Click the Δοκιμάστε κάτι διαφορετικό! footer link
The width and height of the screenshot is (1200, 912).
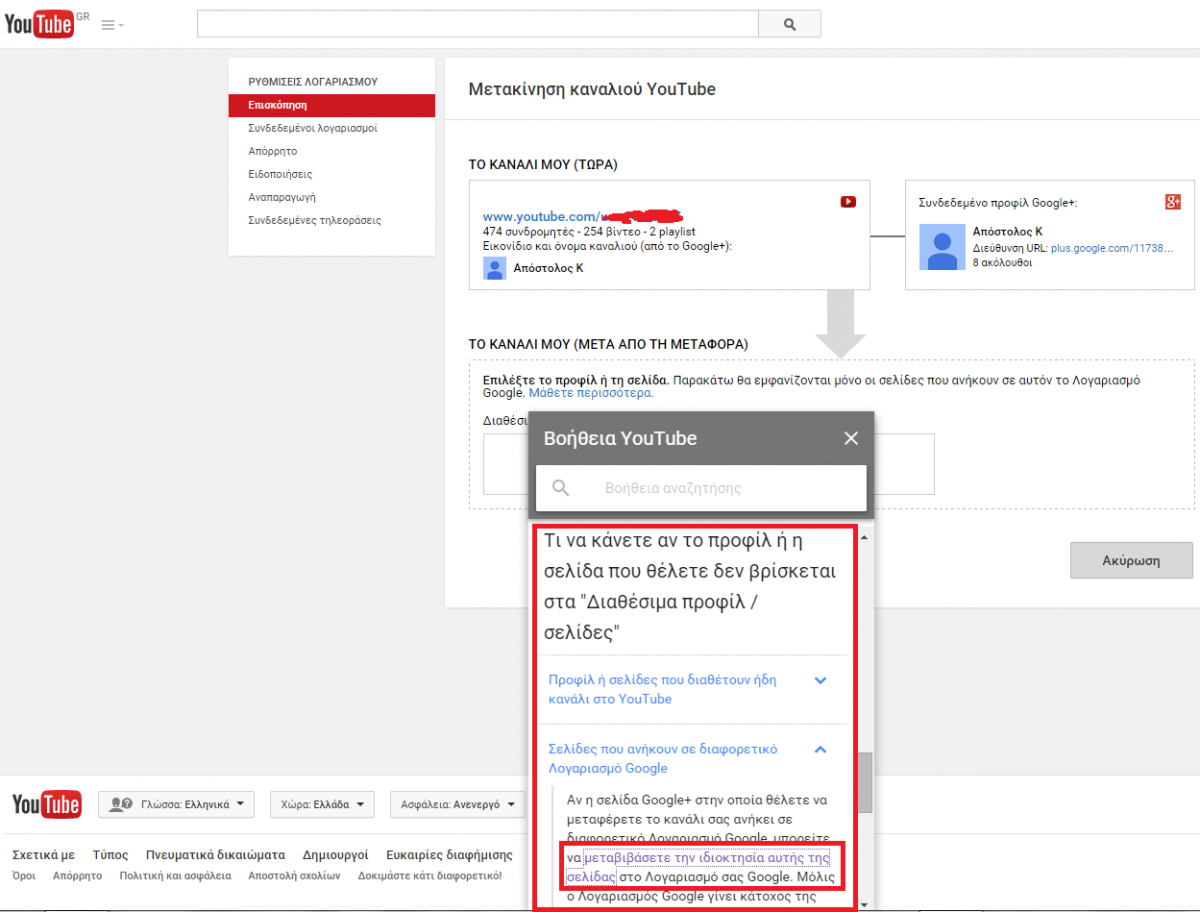click(430, 876)
